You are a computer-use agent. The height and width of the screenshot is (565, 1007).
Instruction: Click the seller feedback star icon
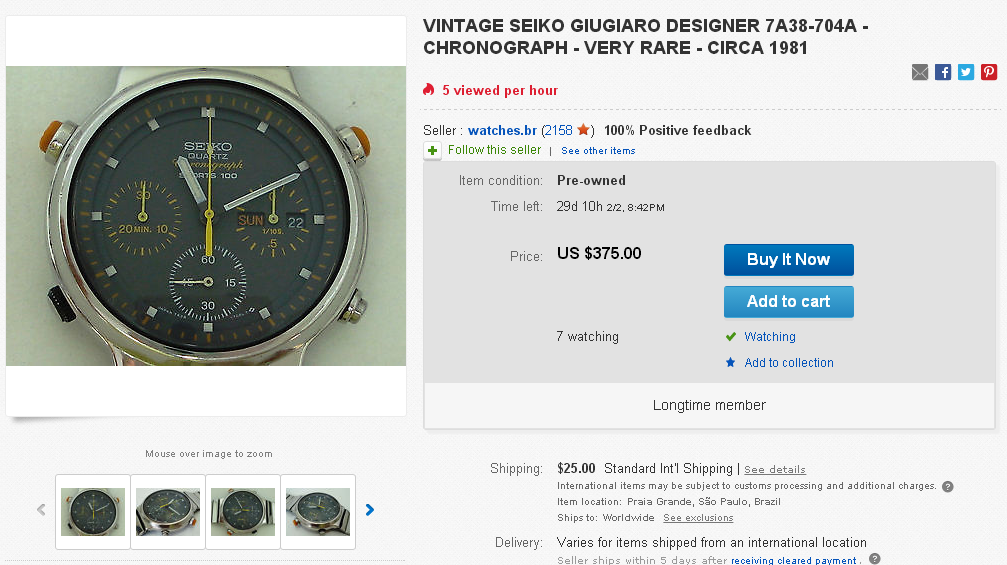tap(584, 130)
